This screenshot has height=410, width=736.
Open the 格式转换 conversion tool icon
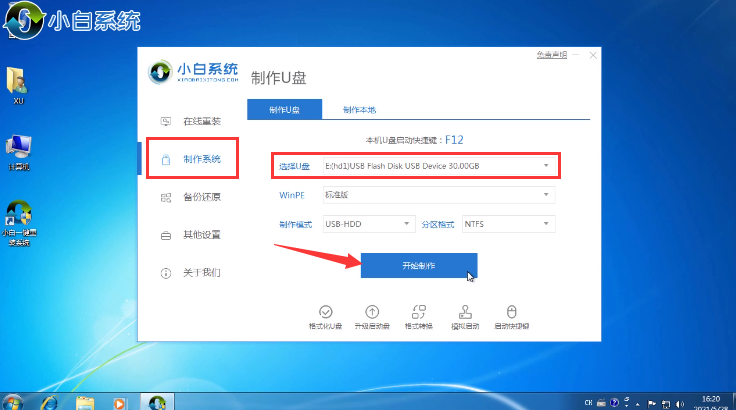click(x=418, y=312)
